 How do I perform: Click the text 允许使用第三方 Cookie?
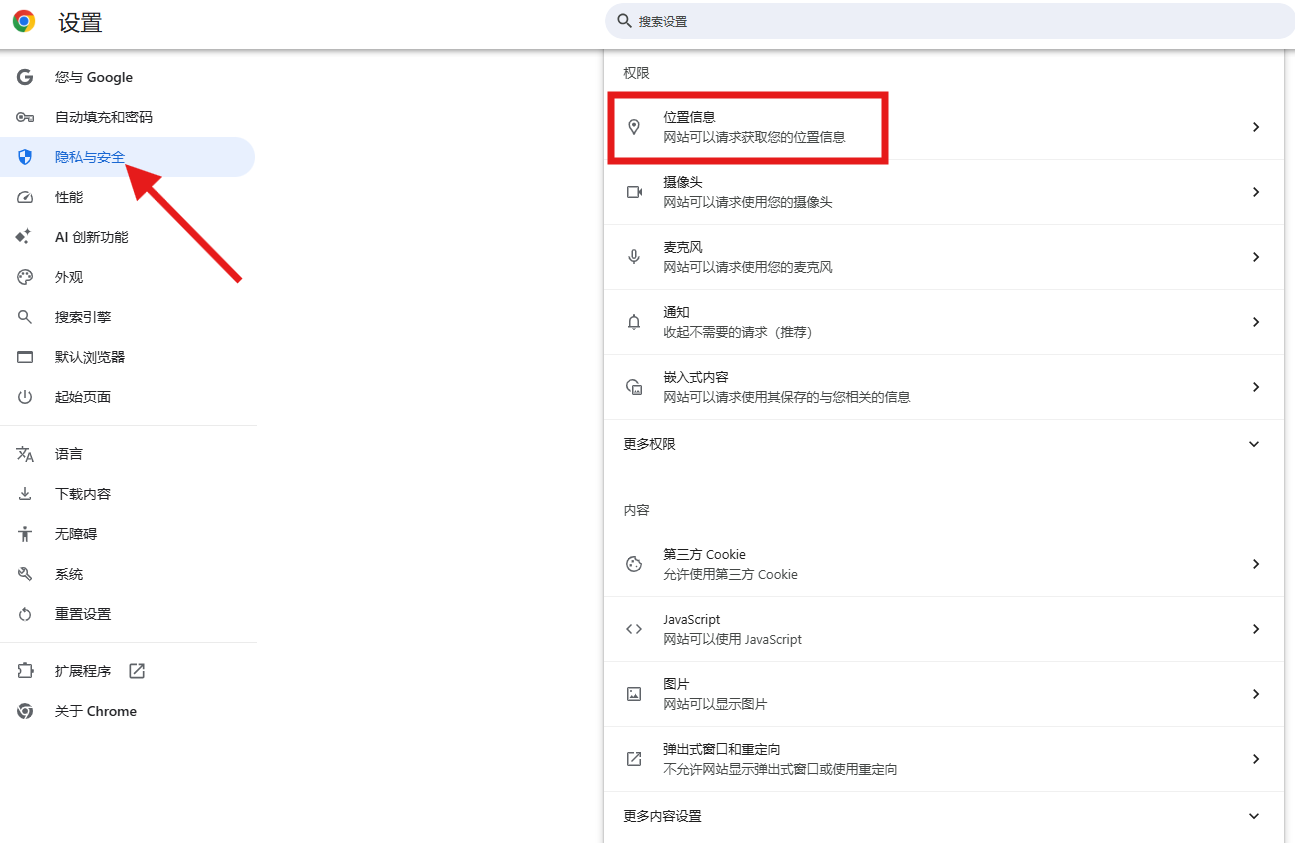(x=730, y=574)
